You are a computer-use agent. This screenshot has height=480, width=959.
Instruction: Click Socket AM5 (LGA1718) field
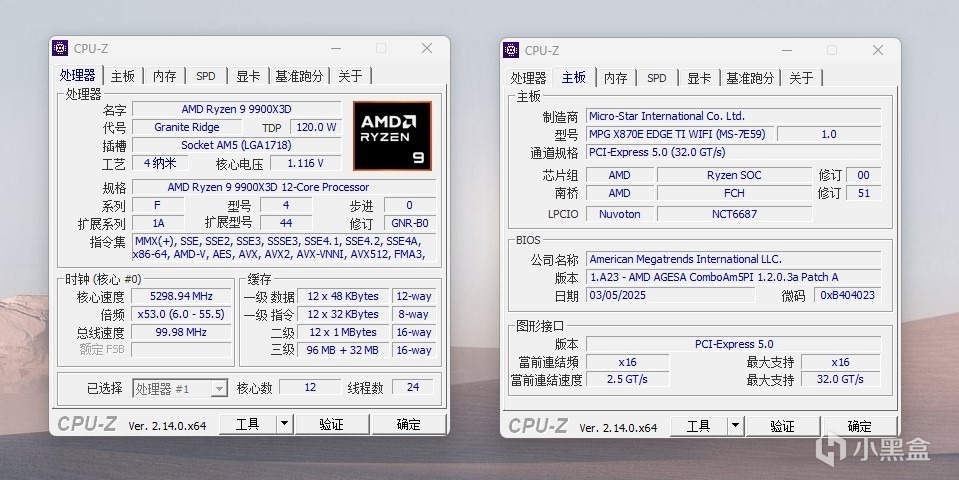[237, 145]
